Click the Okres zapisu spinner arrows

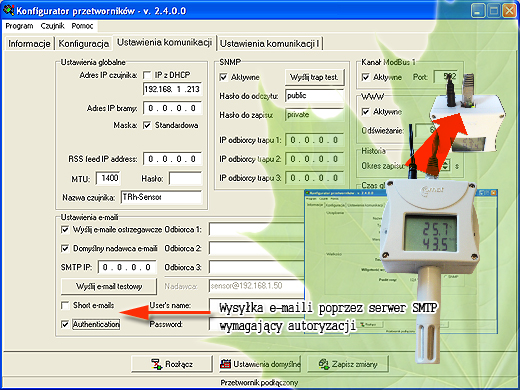click(x=446, y=165)
